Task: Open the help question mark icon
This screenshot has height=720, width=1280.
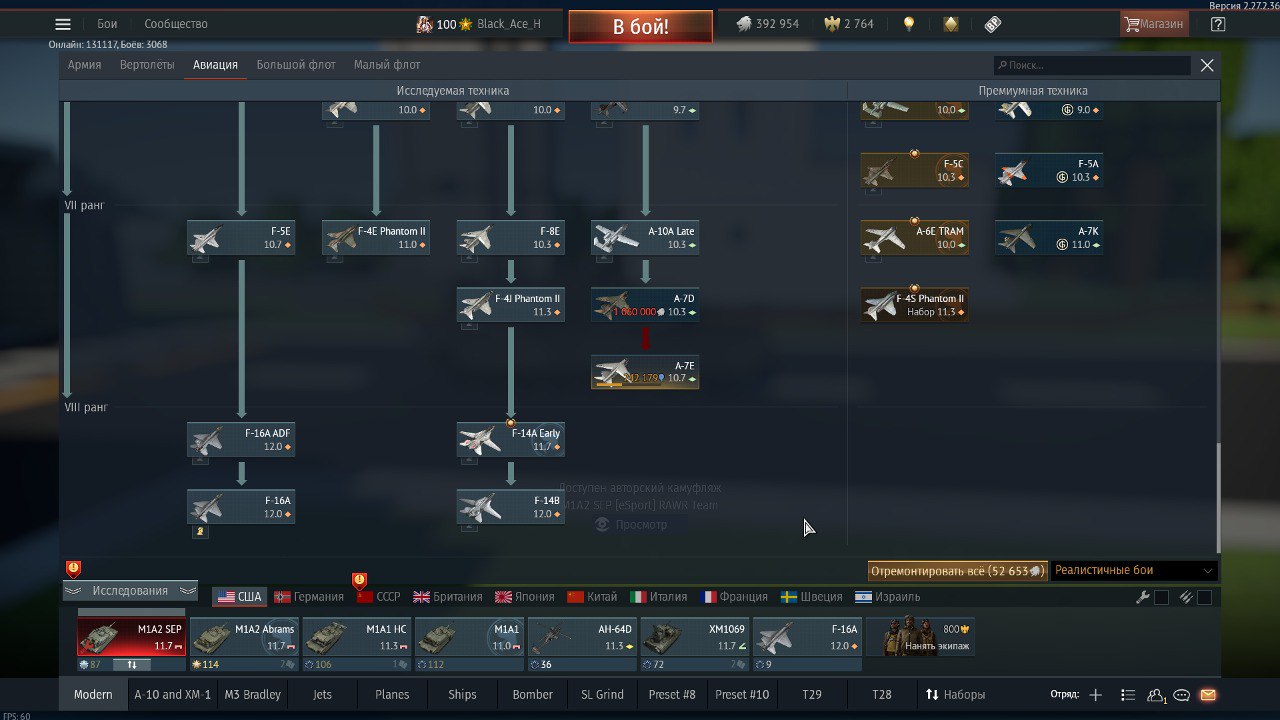Action: [x=1217, y=24]
